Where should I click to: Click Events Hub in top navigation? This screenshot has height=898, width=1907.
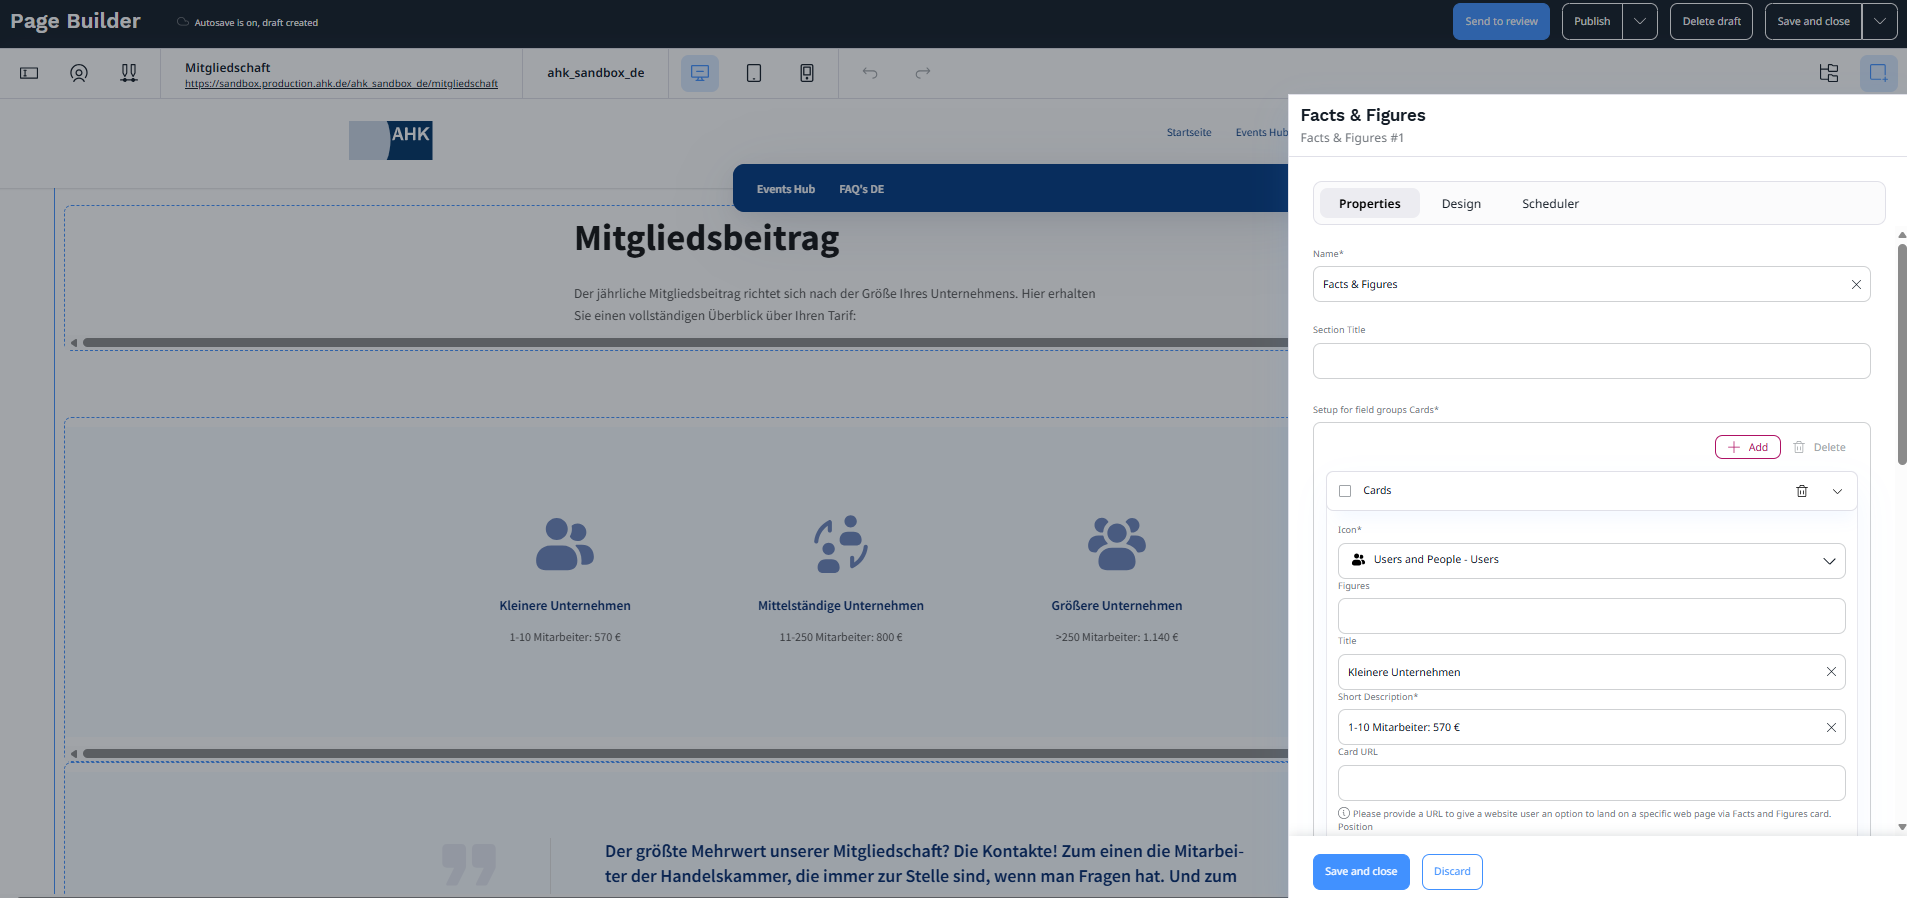(1261, 132)
